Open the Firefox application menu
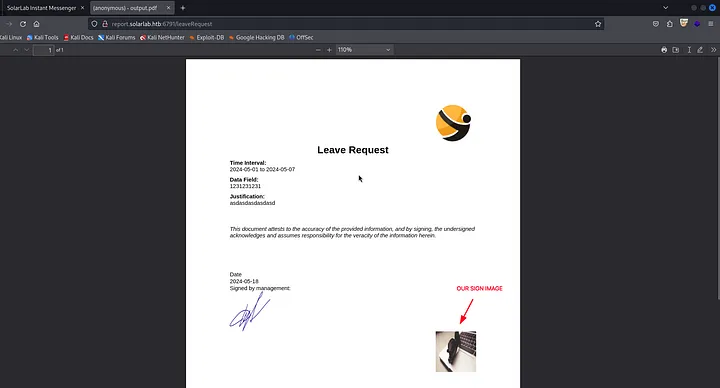 coord(711,24)
